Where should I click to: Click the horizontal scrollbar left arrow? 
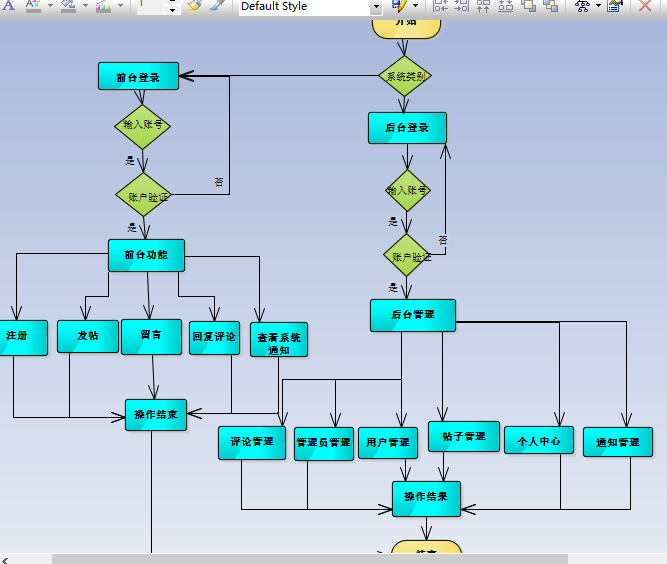click(x=5, y=559)
